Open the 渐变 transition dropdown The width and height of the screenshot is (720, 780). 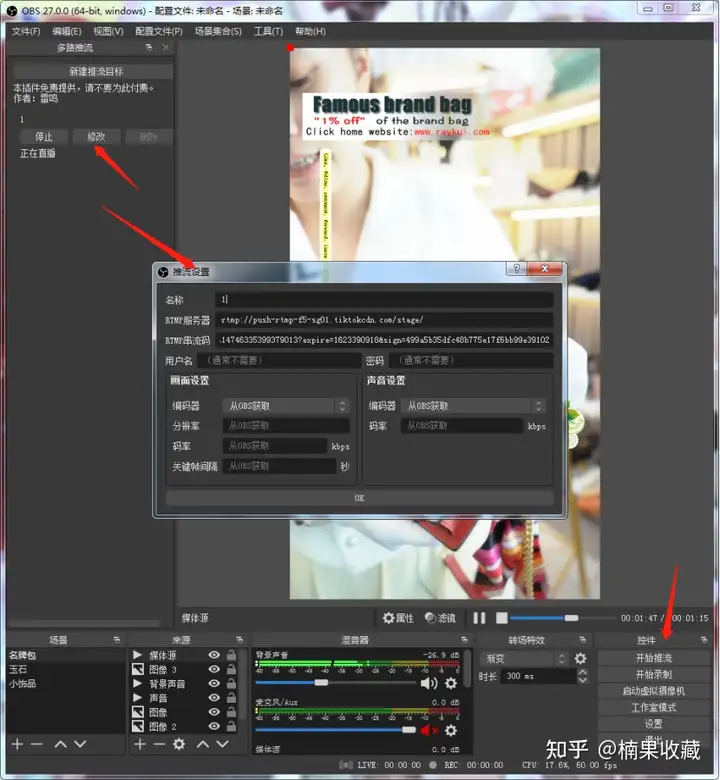point(524,659)
